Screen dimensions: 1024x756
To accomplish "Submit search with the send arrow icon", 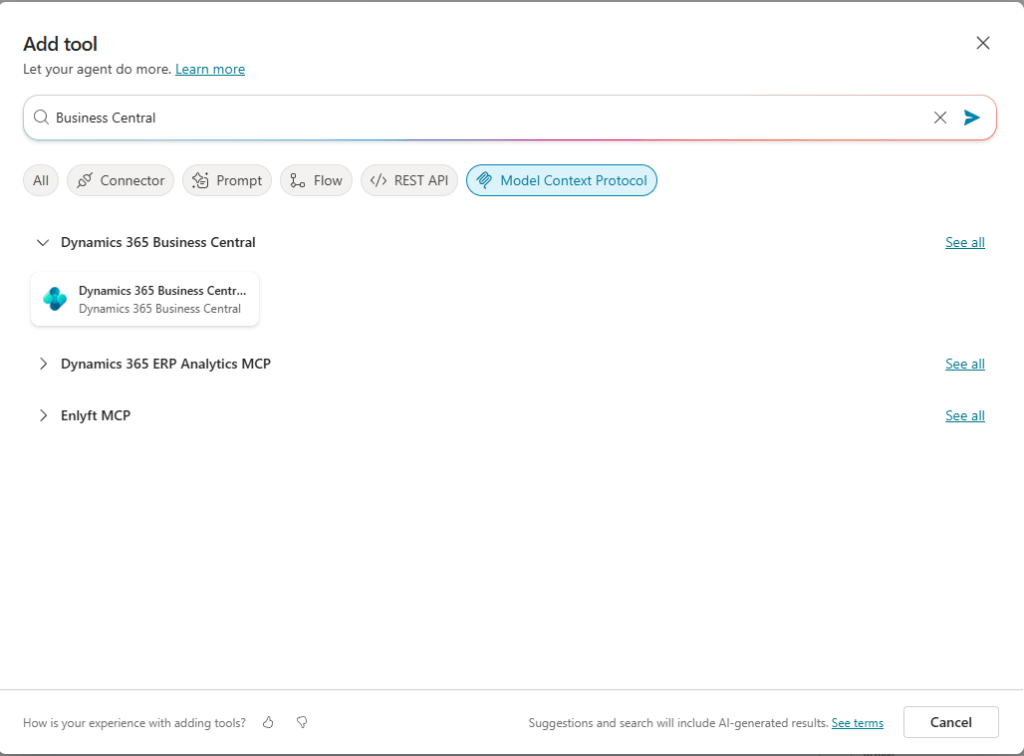I will (x=971, y=118).
